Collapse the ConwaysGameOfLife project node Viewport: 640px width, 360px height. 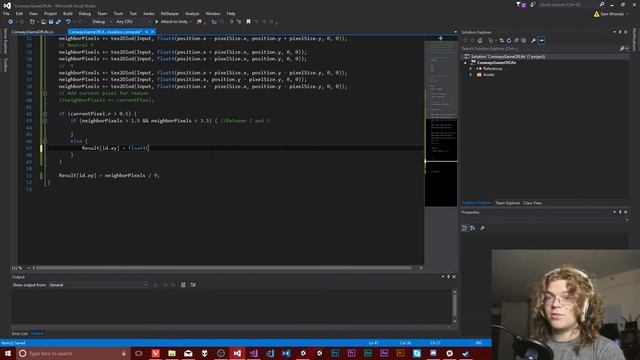tap(465, 63)
